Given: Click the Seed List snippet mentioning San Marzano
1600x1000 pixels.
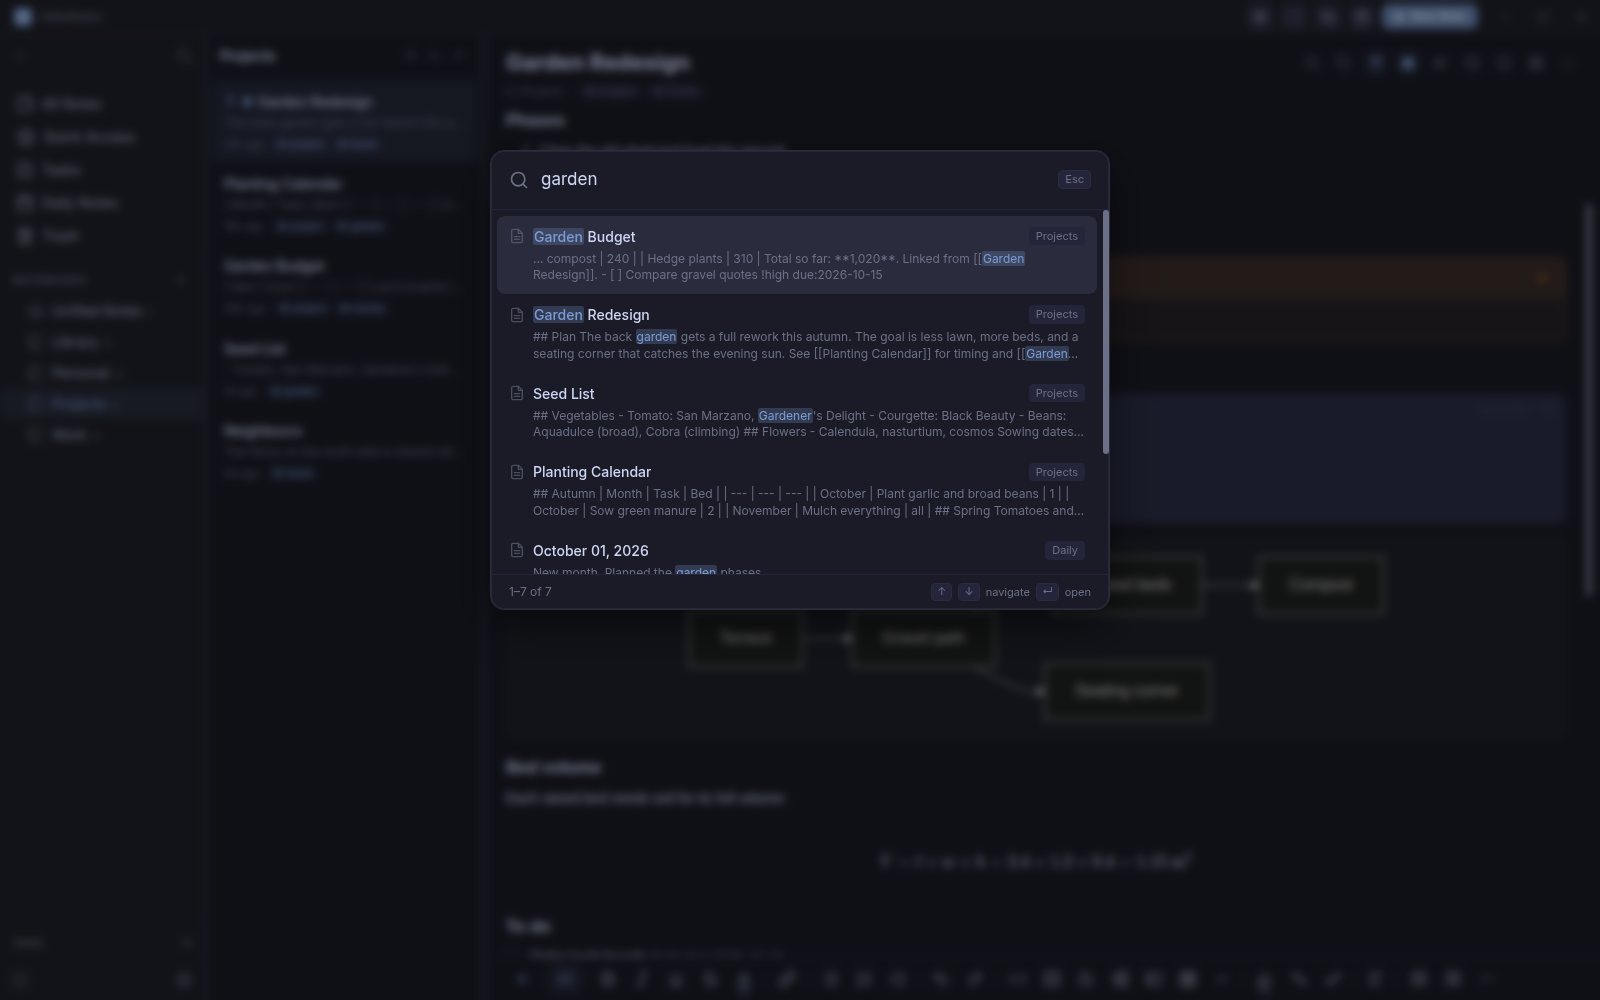Looking at the screenshot, I should point(808,424).
